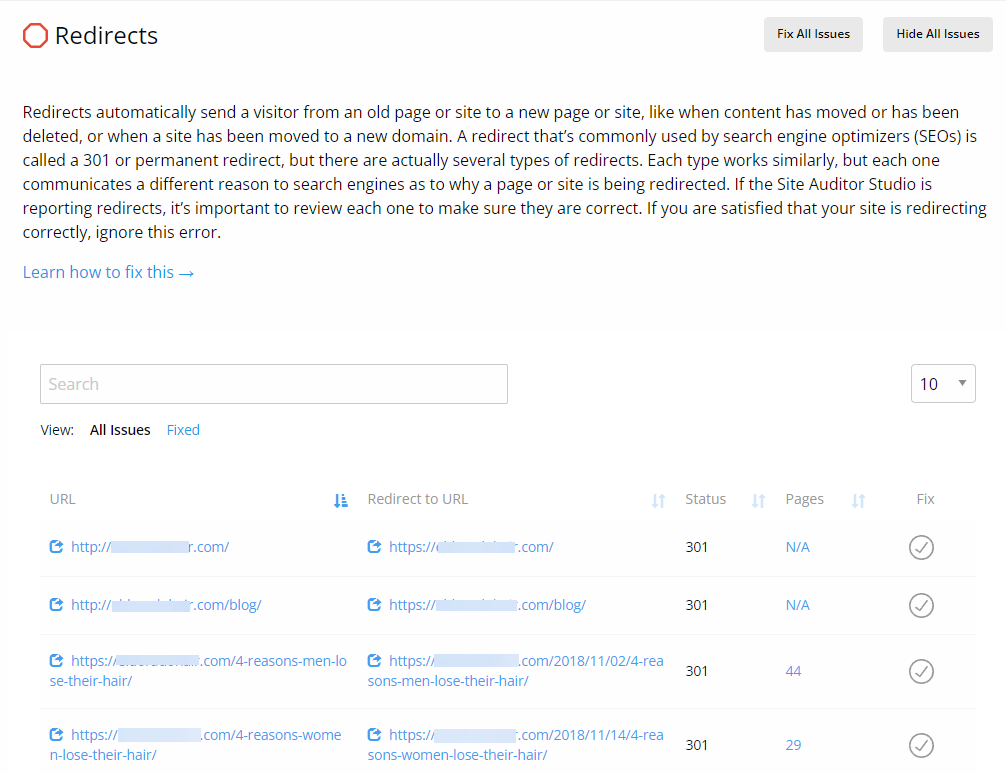The width and height of the screenshot is (1006, 774).
Task: Switch to the Fixed view
Action: pyautogui.click(x=183, y=430)
